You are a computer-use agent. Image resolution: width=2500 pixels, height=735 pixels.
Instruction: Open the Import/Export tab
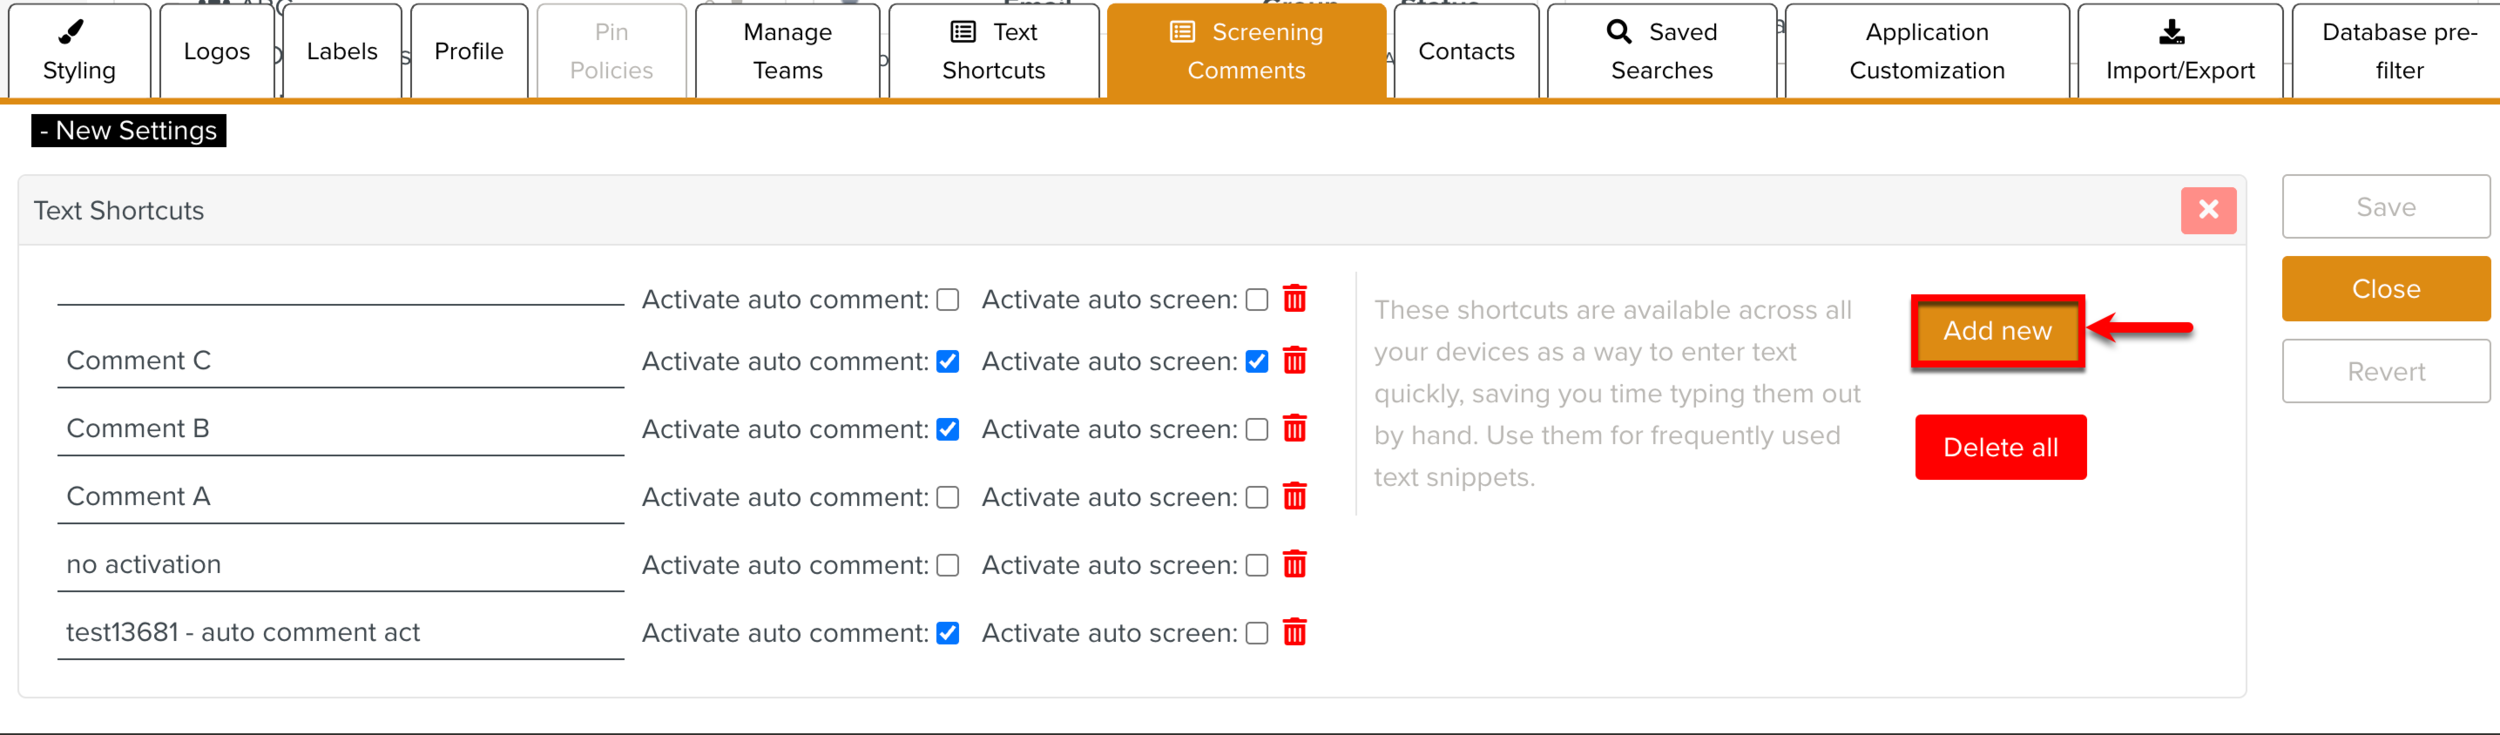pyautogui.click(x=2179, y=51)
